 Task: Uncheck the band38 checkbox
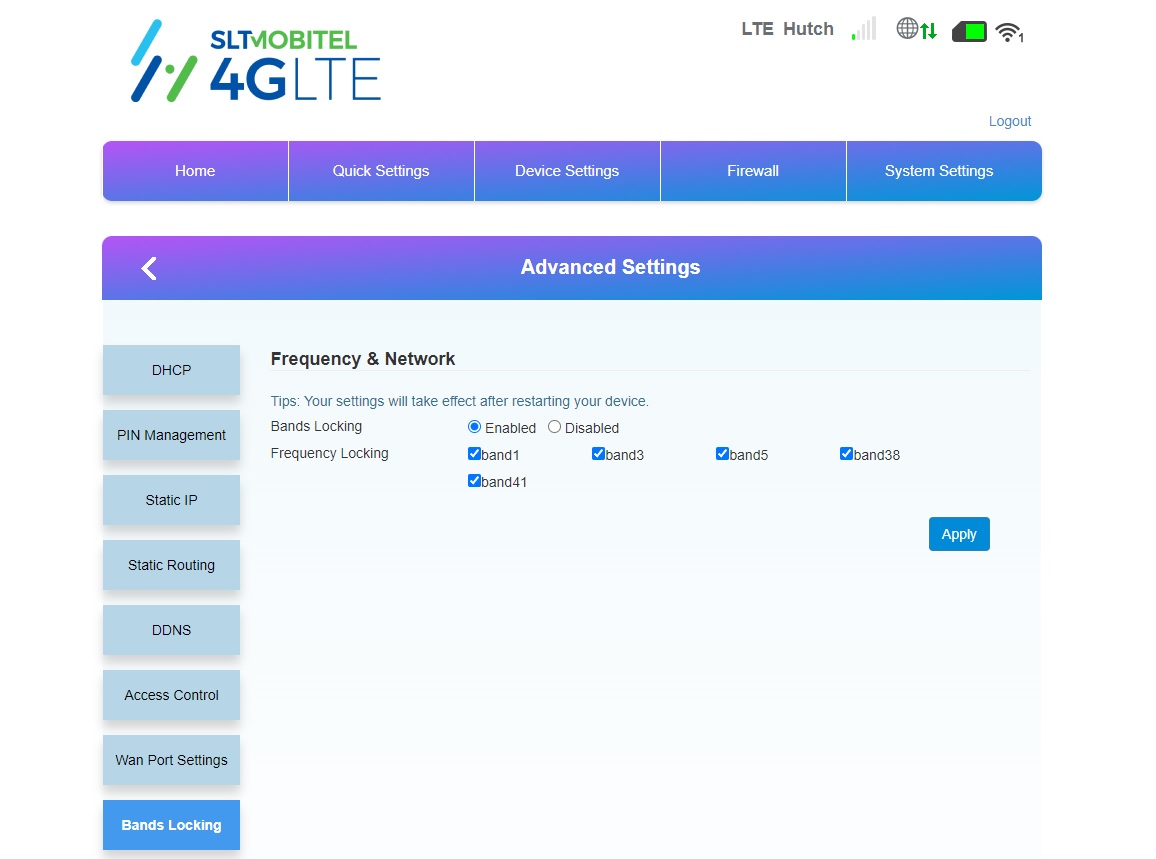click(846, 453)
